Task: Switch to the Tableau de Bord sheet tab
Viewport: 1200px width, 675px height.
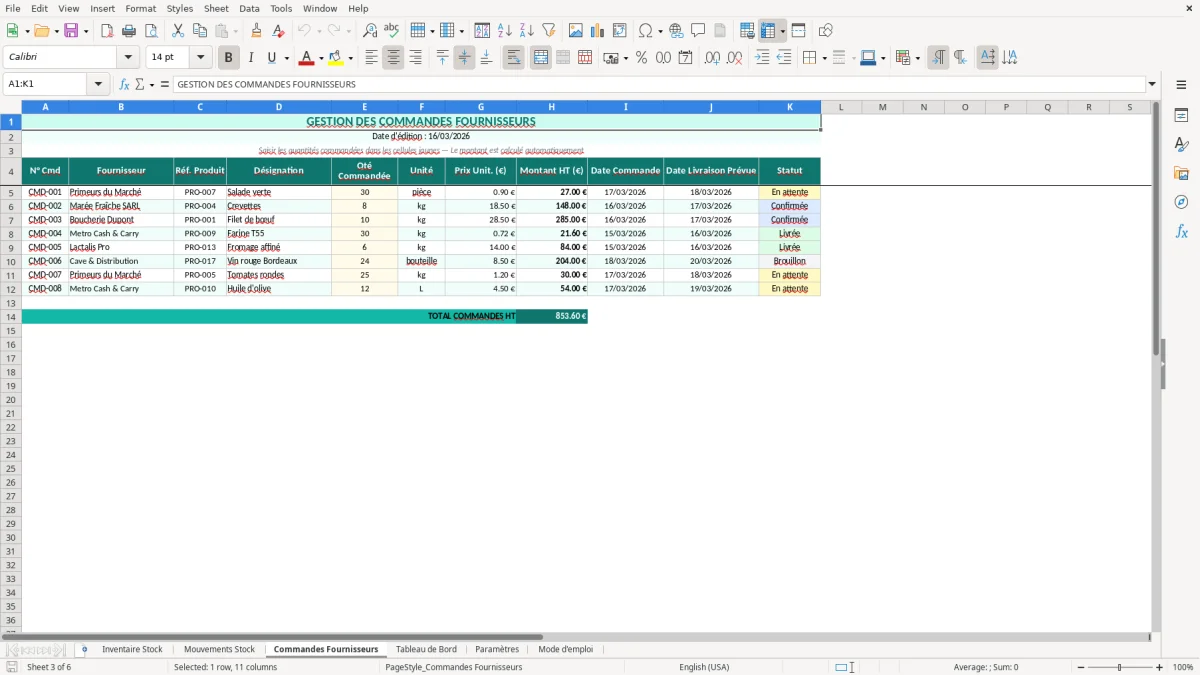Action: [426, 649]
